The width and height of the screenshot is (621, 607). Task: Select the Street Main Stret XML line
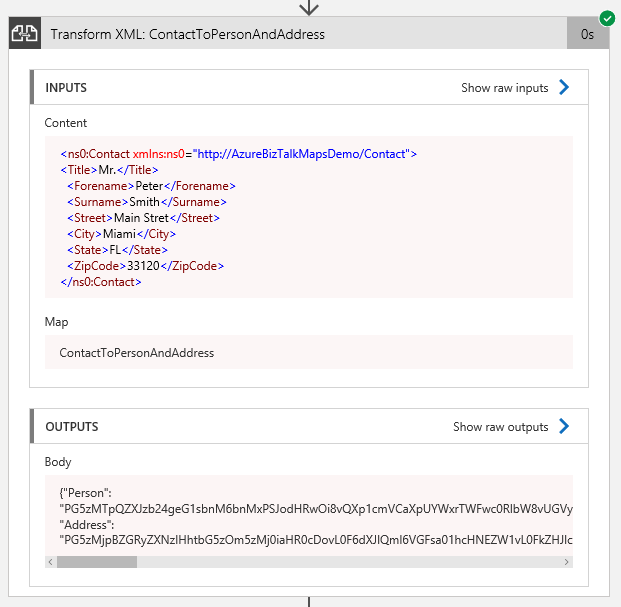click(x=143, y=218)
